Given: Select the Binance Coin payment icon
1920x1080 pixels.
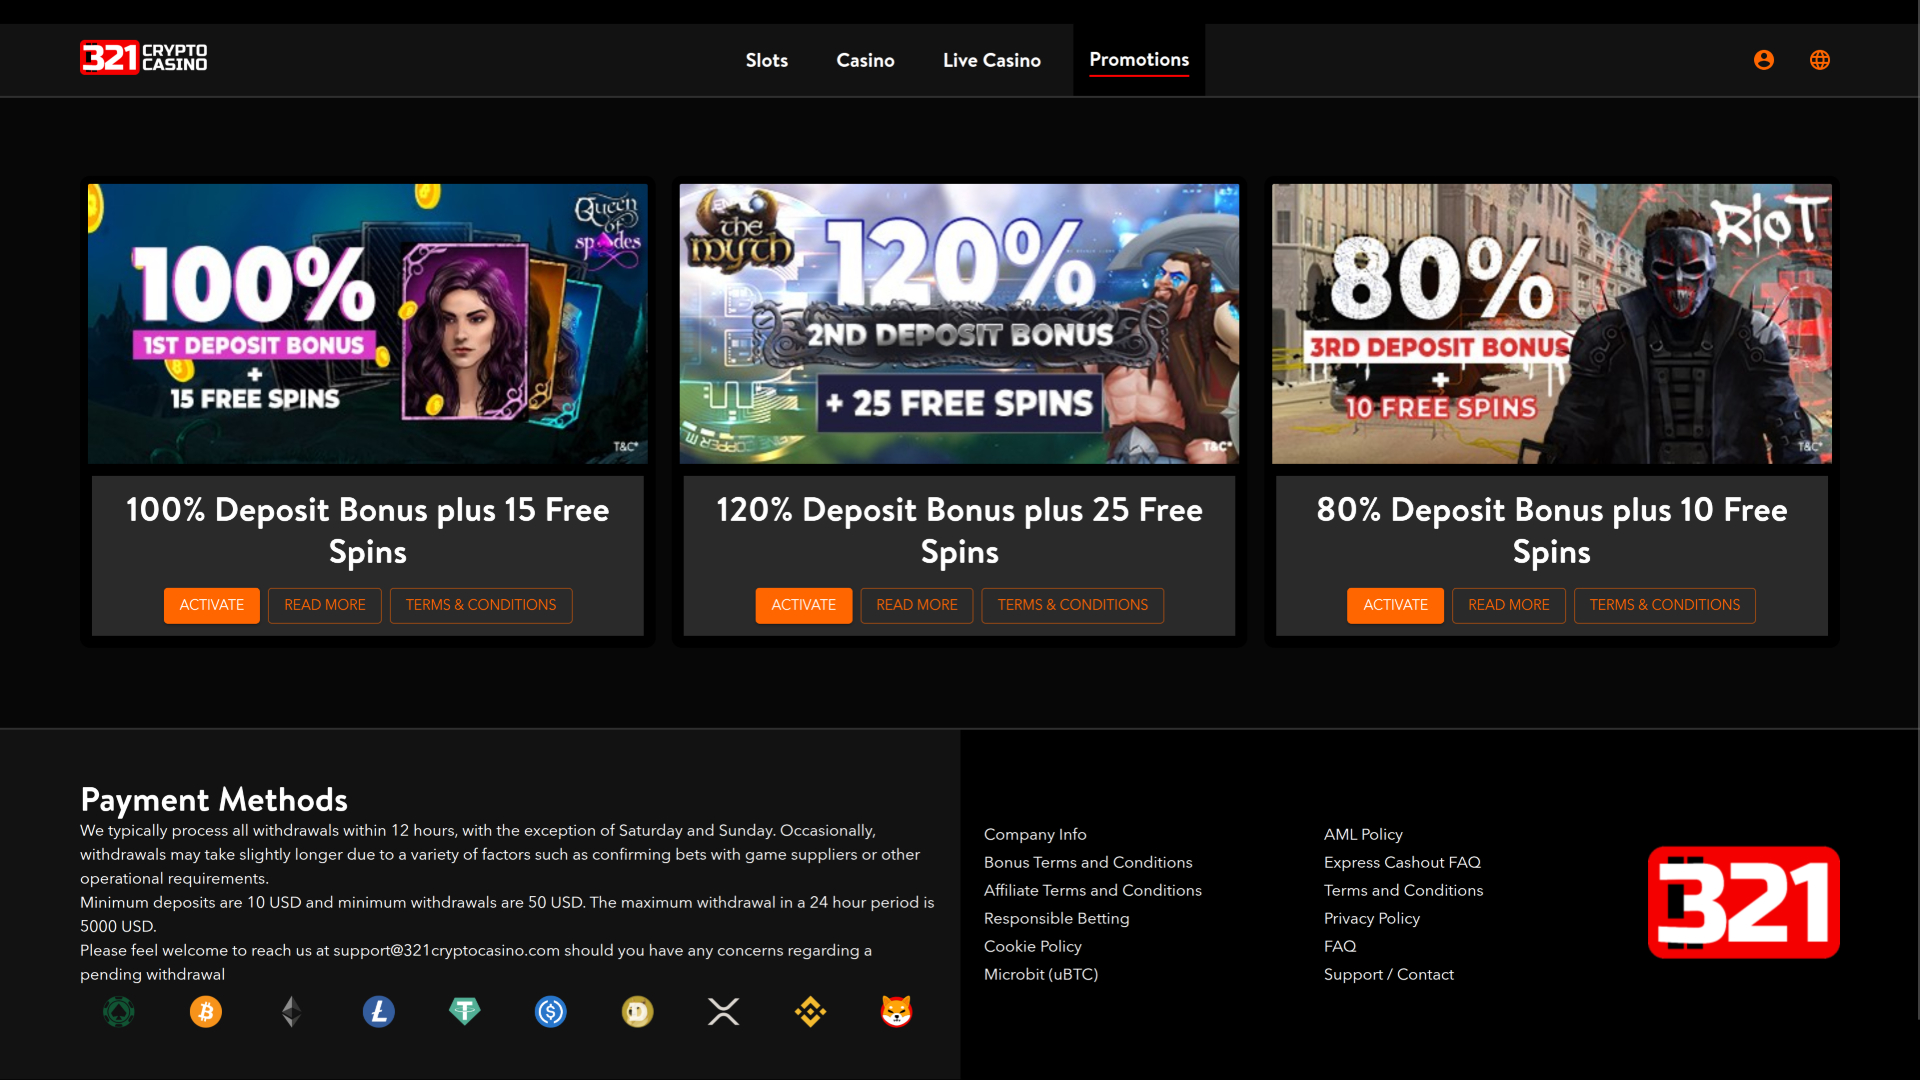Looking at the screenshot, I should (810, 1011).
